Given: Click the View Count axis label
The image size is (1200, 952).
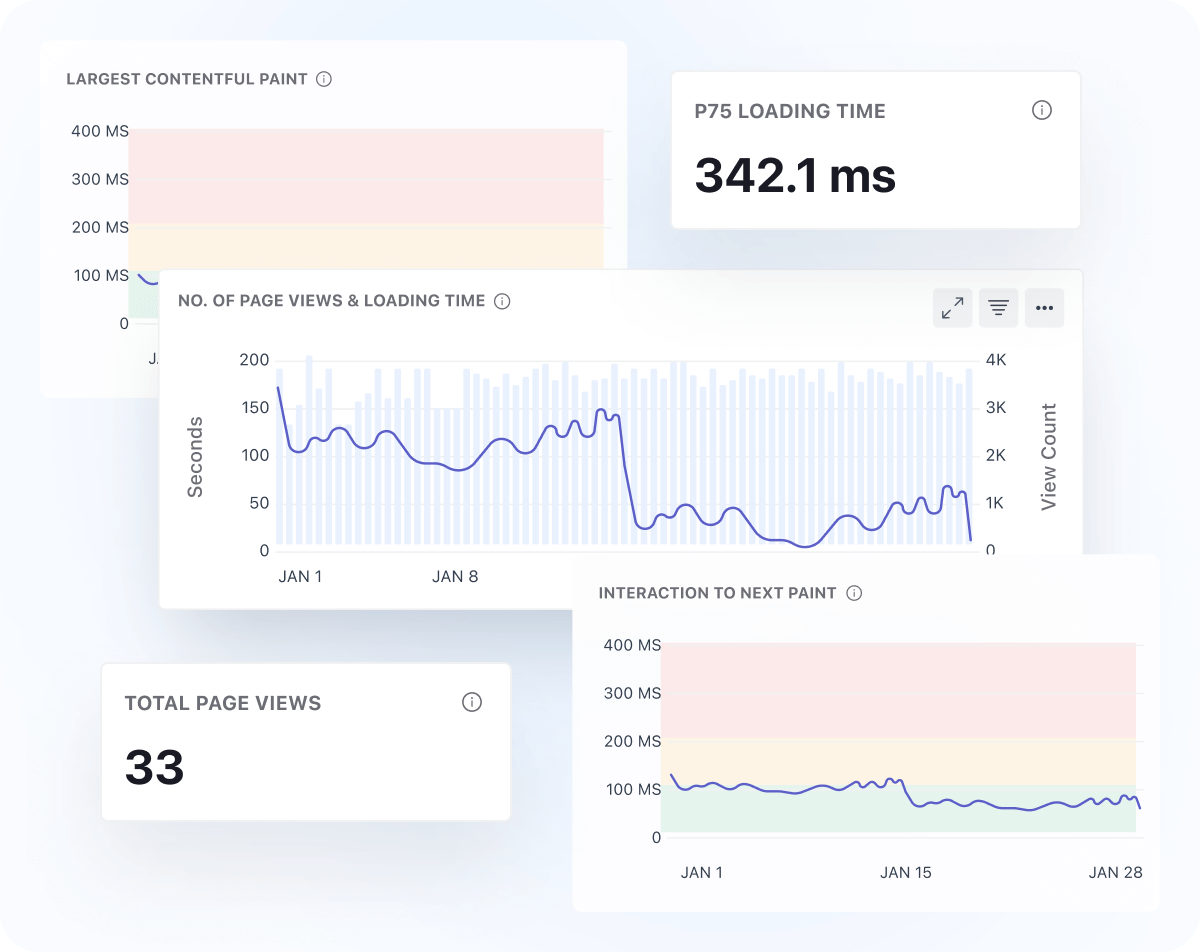Looking at the screenshot, I should point(1048,455).
